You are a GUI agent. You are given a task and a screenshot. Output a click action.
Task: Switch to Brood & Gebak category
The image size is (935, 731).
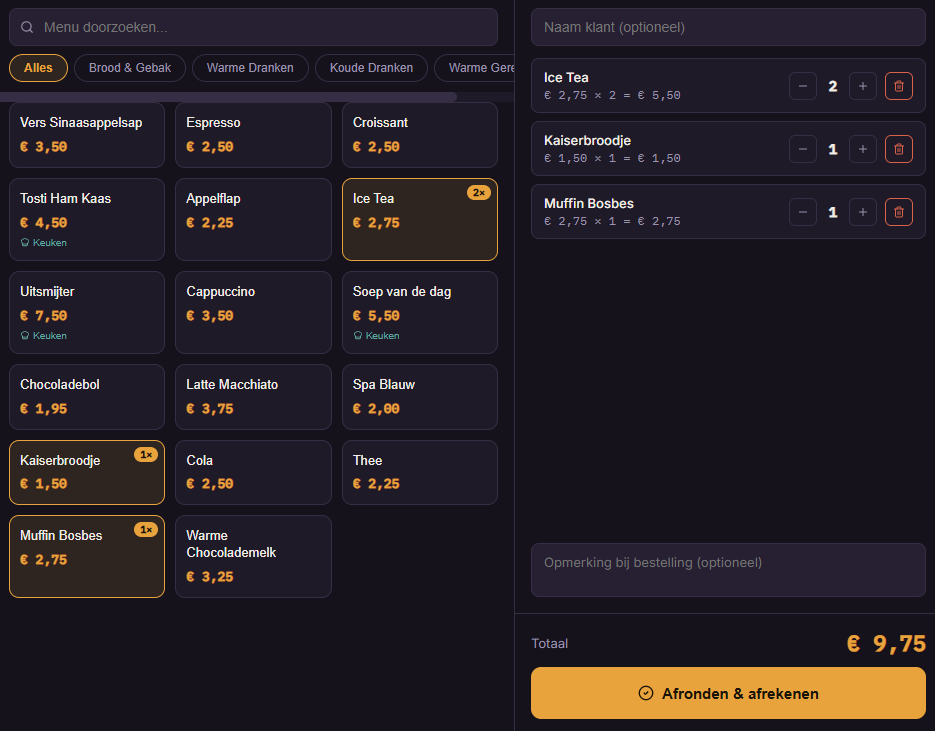(x=130, y=68)
